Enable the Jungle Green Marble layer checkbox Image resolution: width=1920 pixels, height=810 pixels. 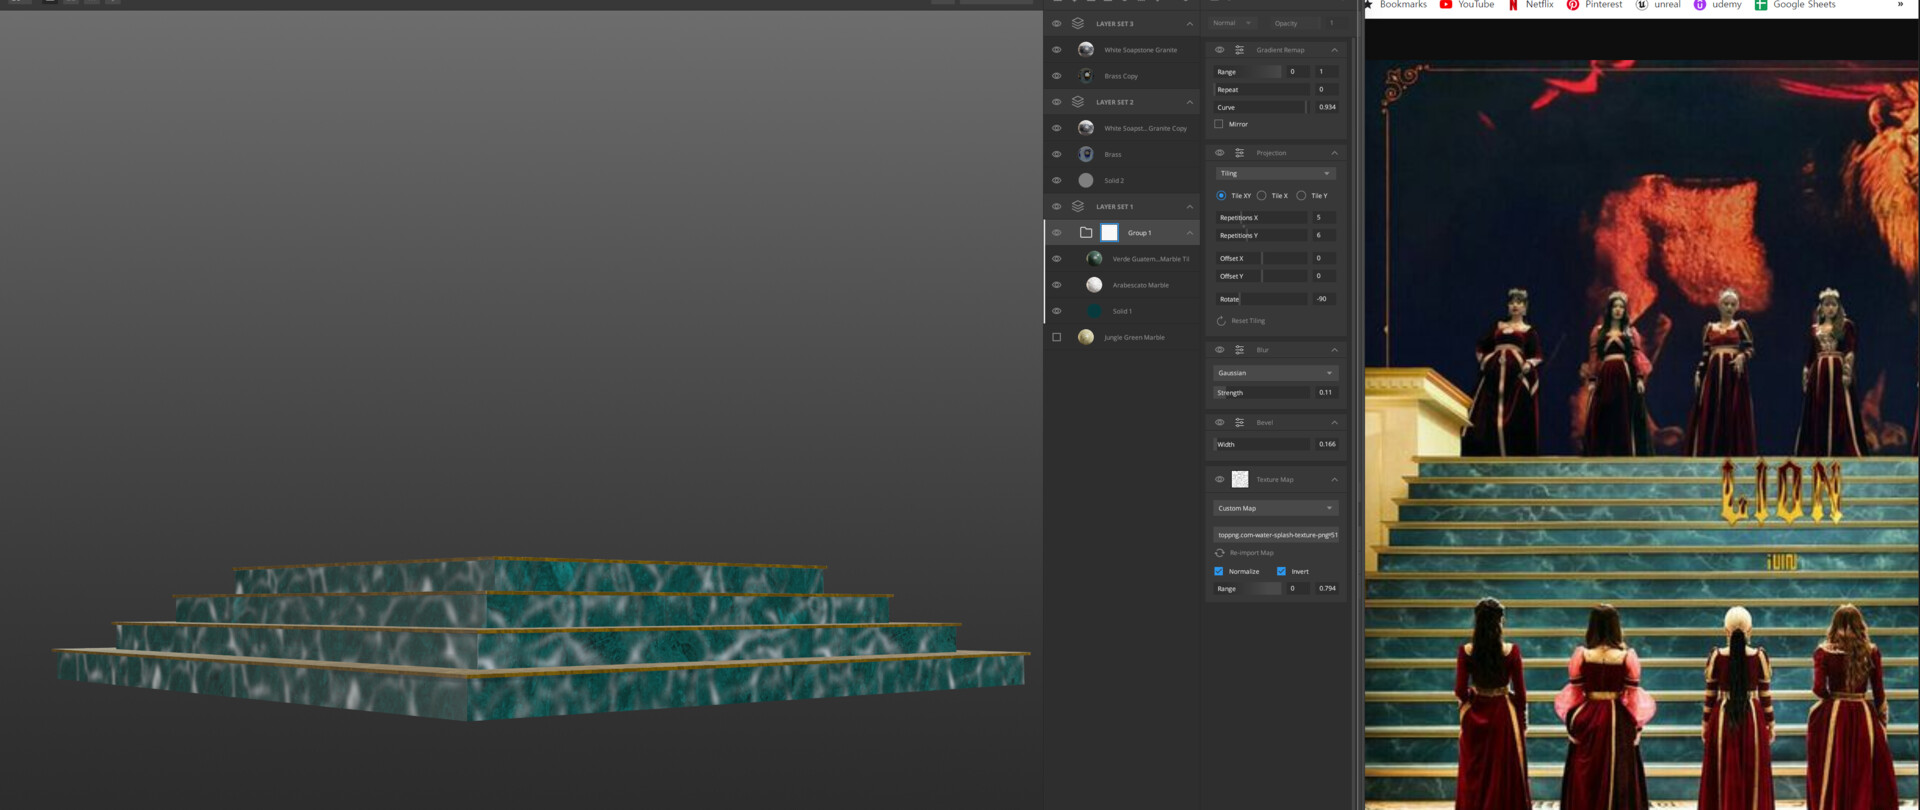click(x=1056, y=337)
